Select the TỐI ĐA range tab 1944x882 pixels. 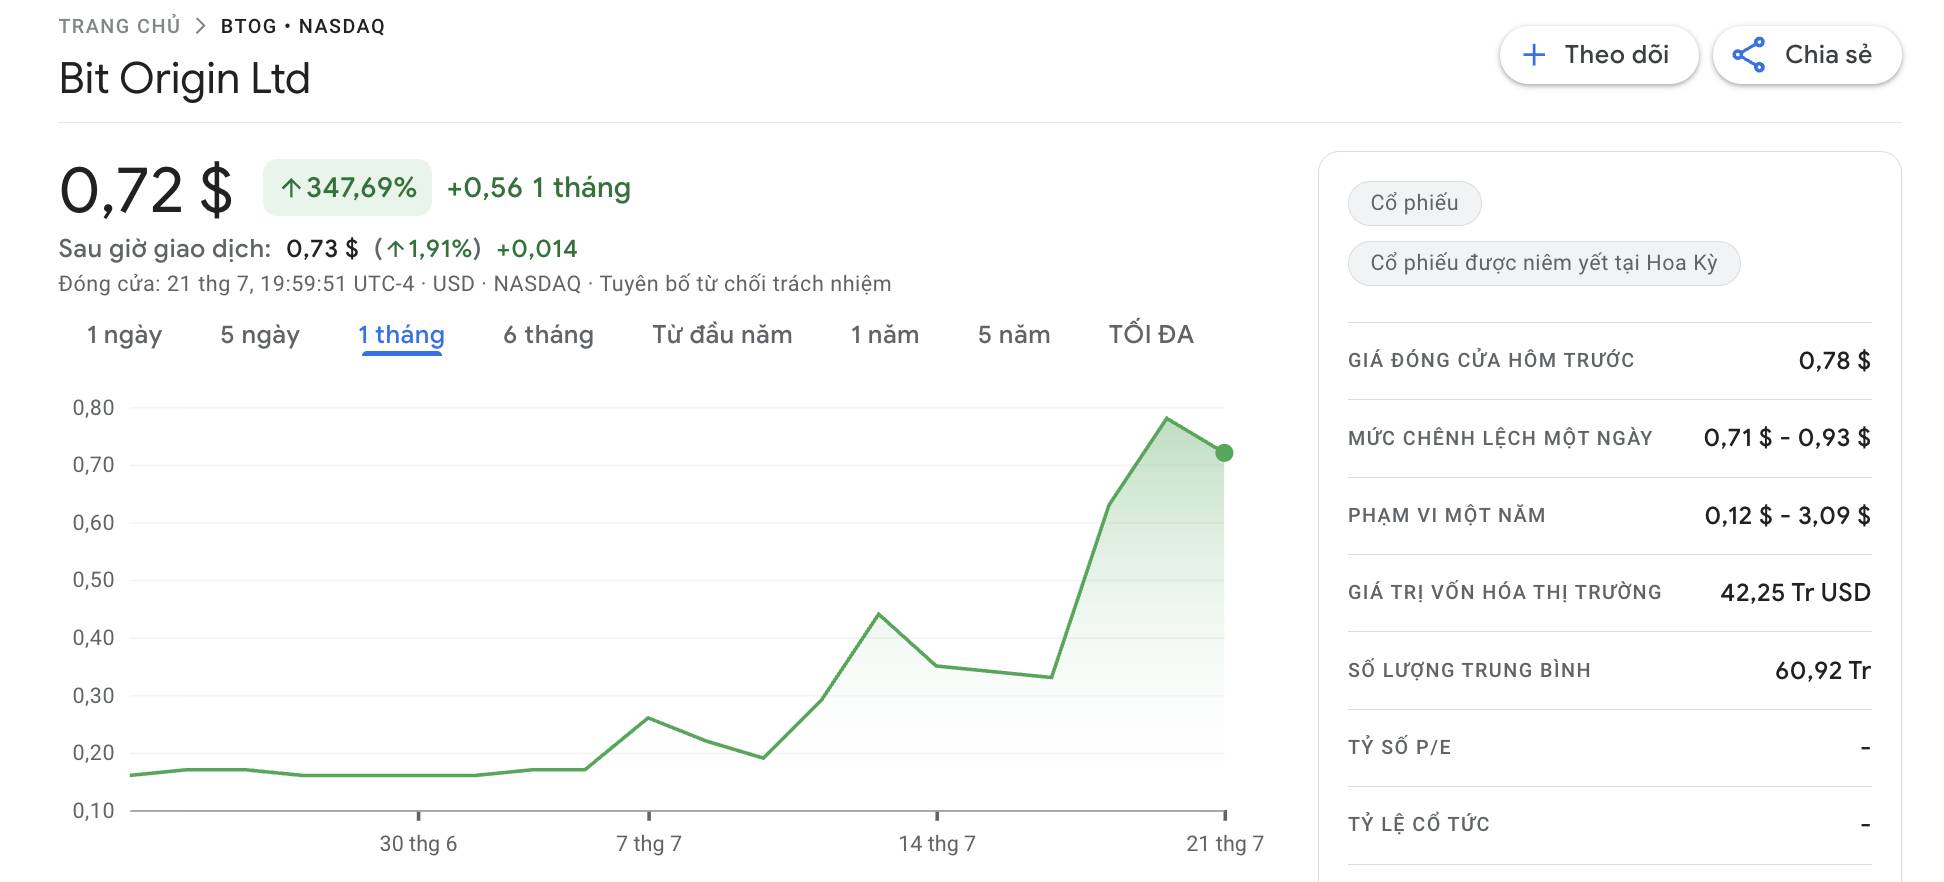click(x=1151, y=335)
